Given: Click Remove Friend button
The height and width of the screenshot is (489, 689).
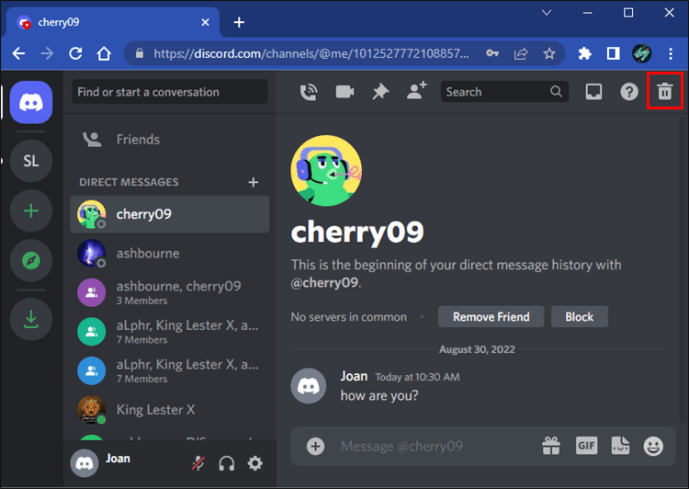Looking at the screenshot, I should [x=491, y=317].
